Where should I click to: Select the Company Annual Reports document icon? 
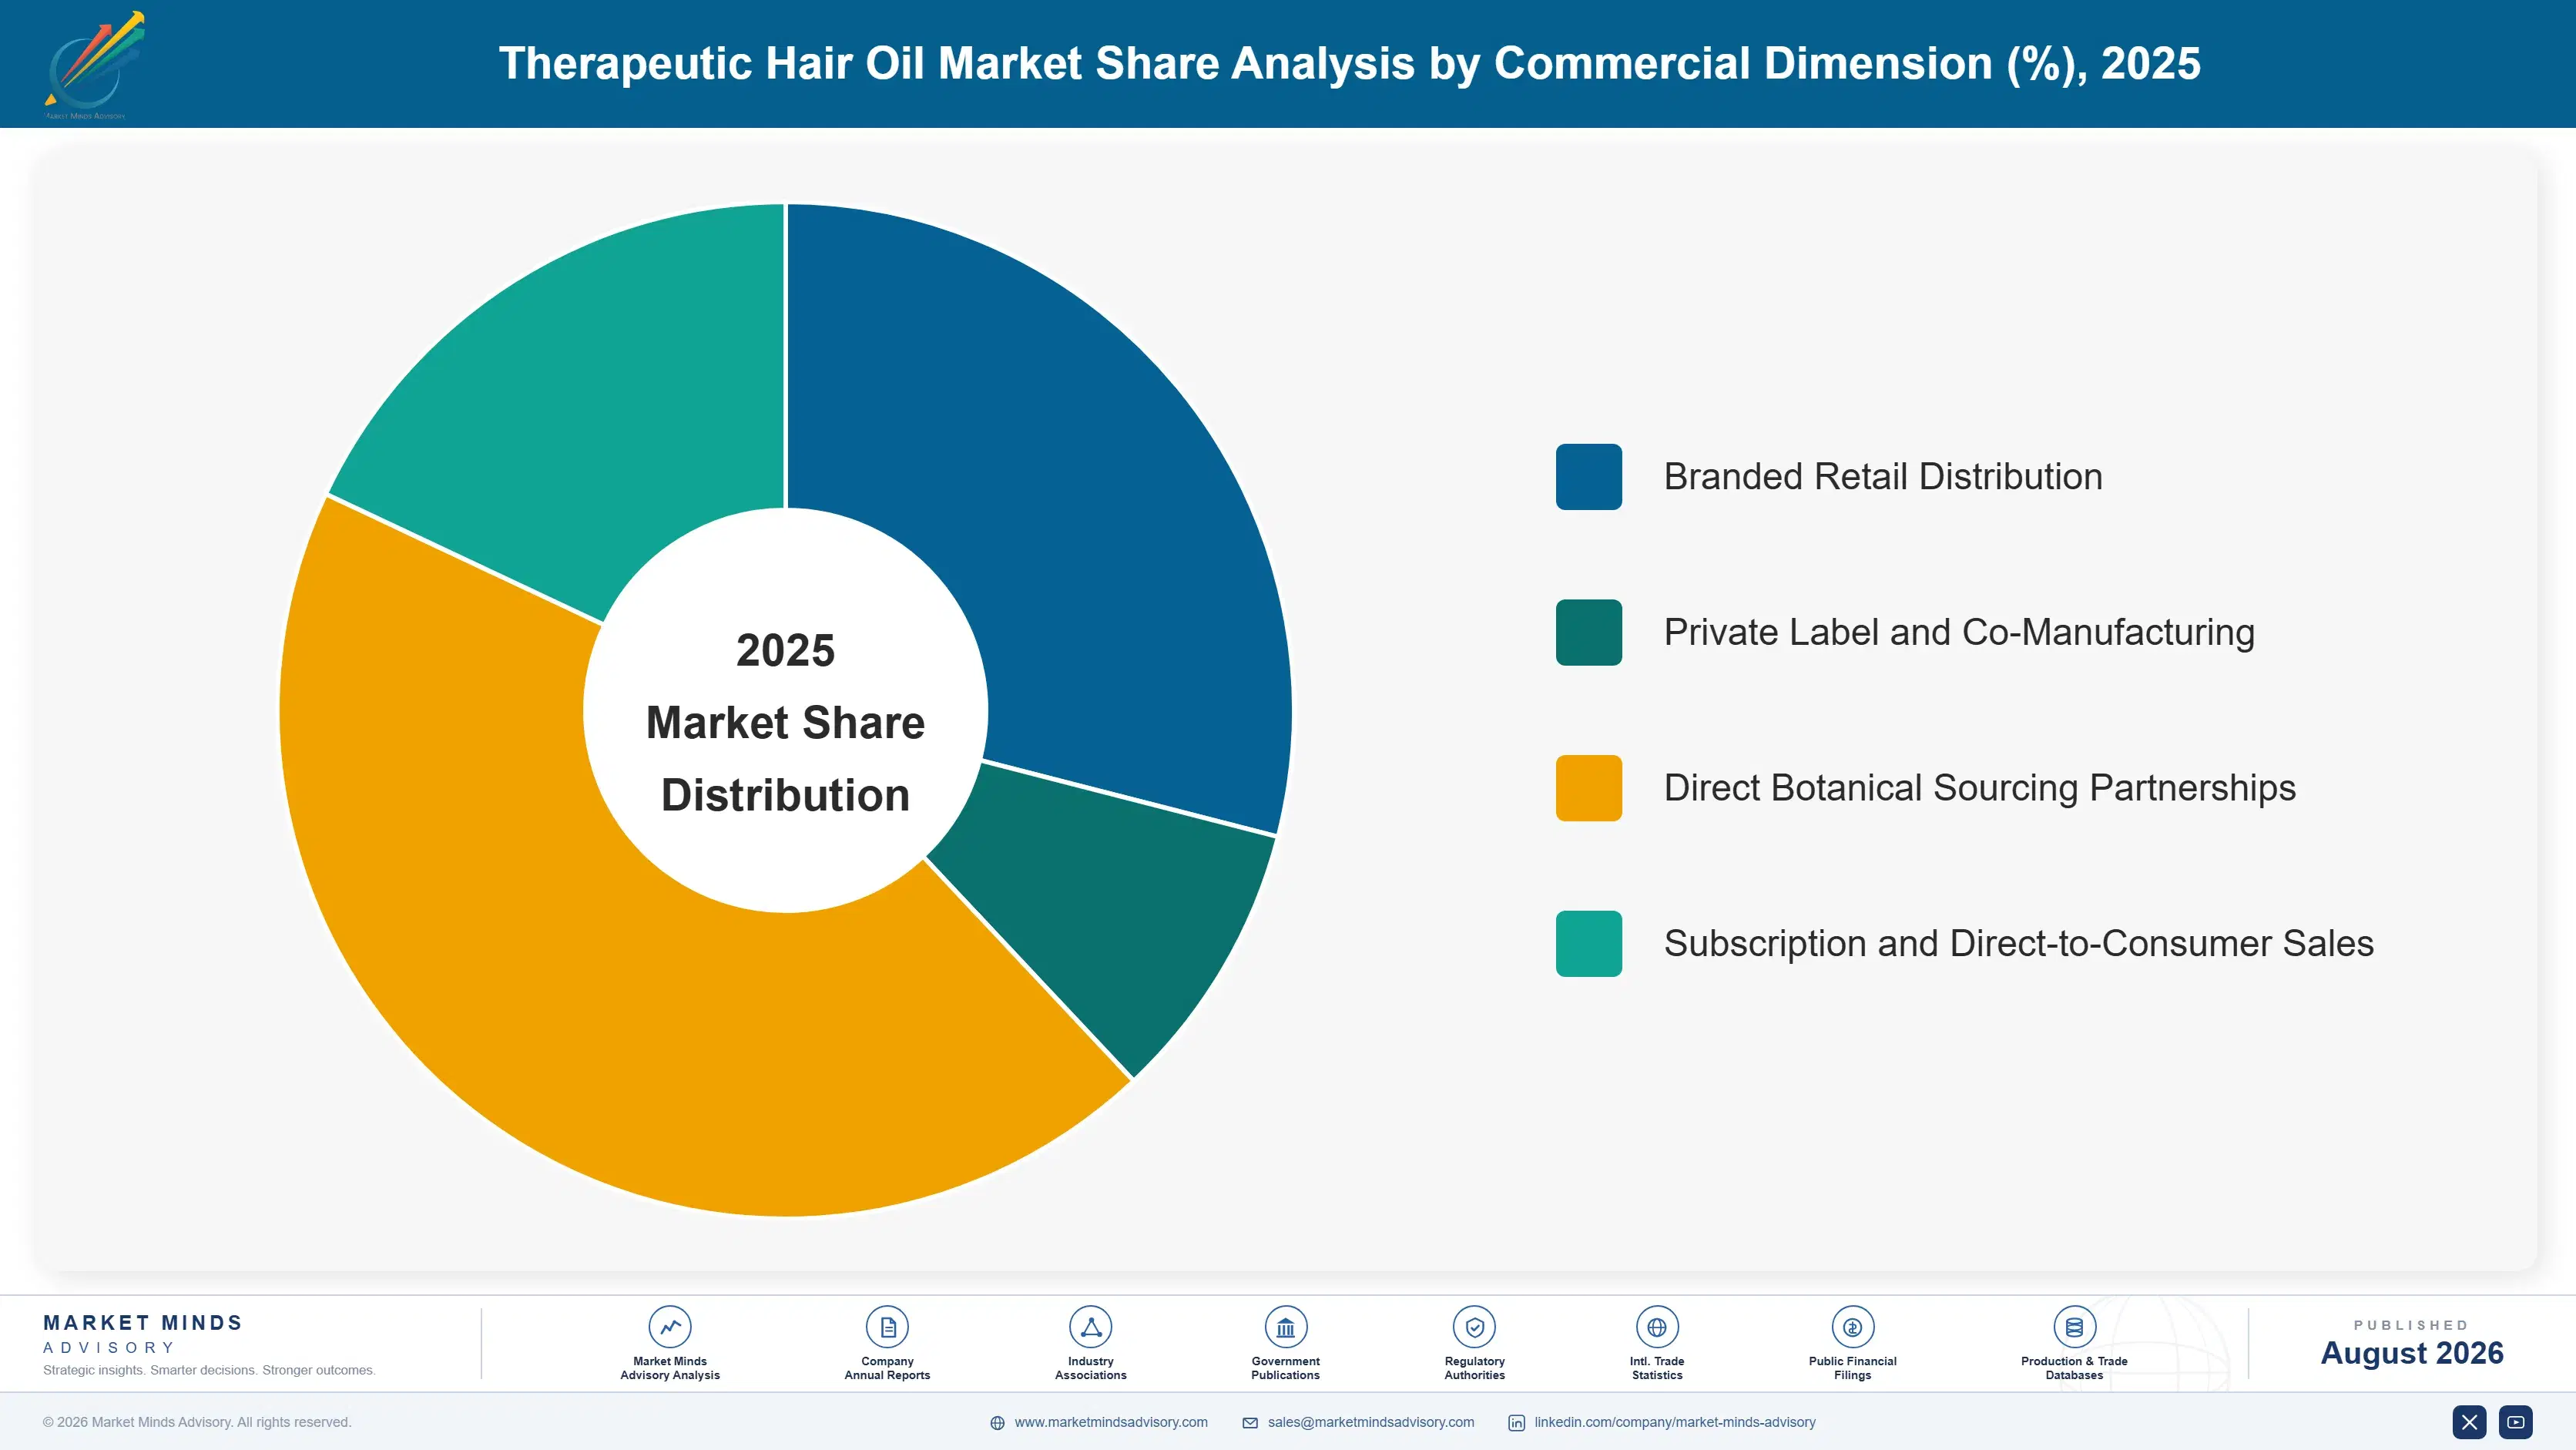click(x=887, y=1327)
